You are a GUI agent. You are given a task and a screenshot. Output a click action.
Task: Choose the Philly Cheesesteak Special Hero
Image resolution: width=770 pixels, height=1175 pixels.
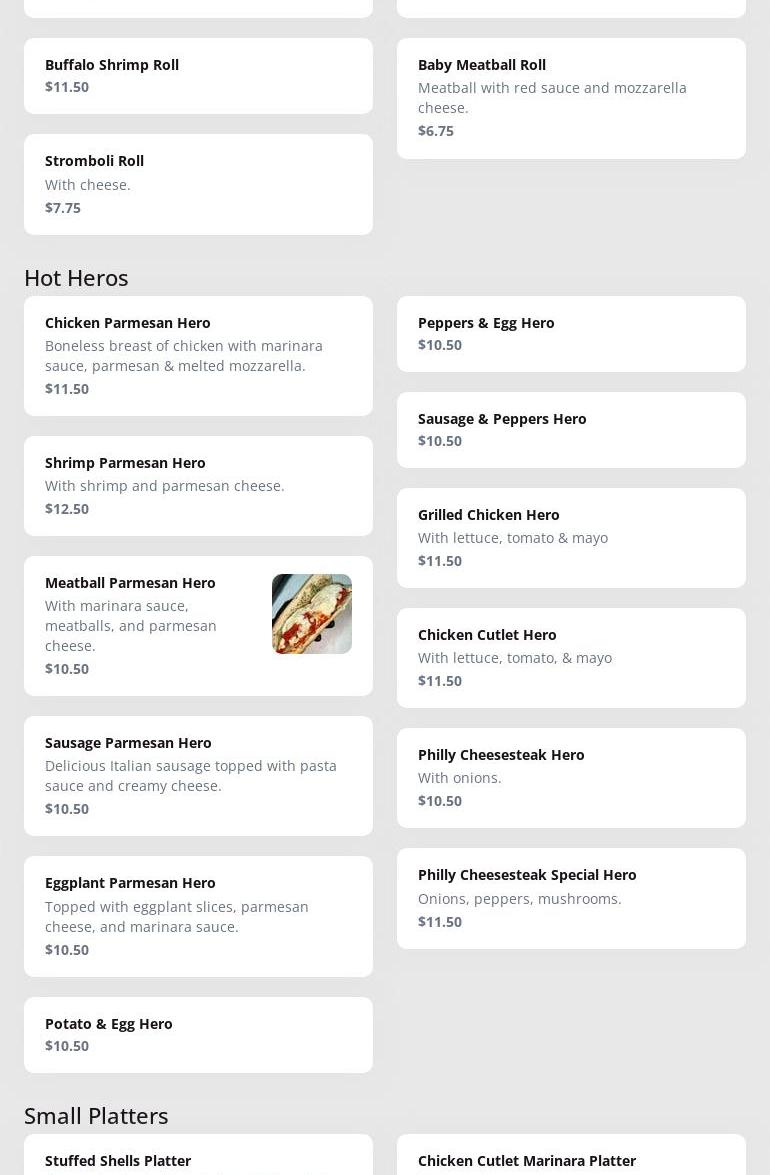571,897
